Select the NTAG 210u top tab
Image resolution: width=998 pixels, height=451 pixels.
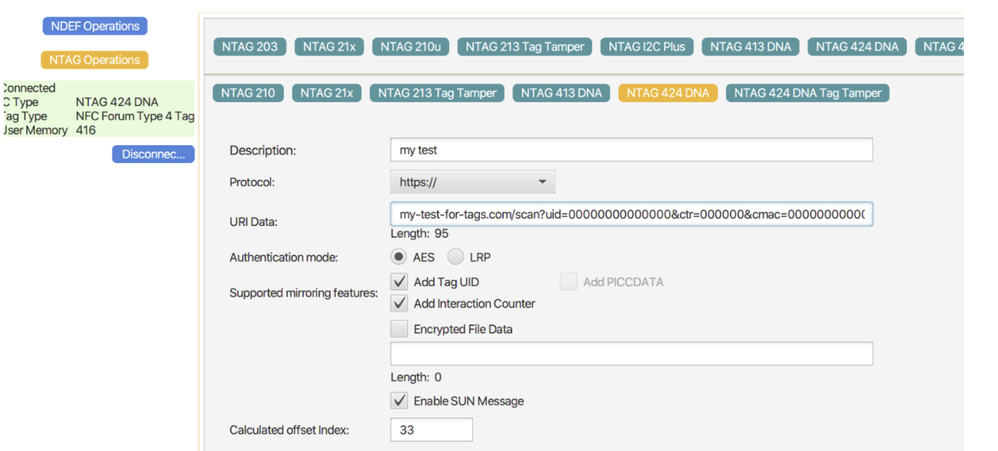(410, 47)
